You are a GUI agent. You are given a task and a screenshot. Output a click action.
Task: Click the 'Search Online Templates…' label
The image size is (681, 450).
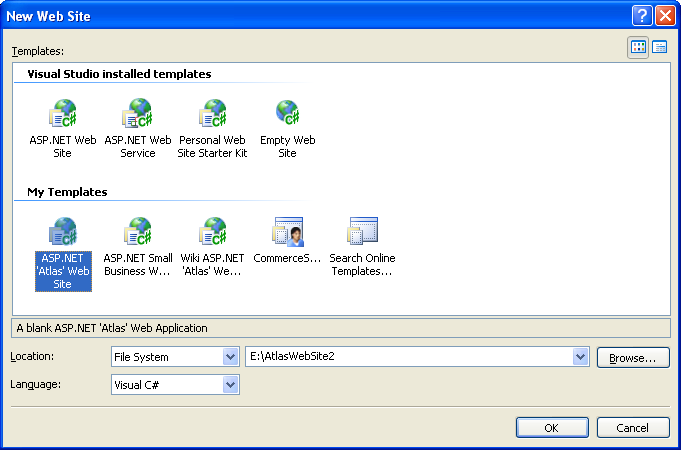[x=362, y=265]
